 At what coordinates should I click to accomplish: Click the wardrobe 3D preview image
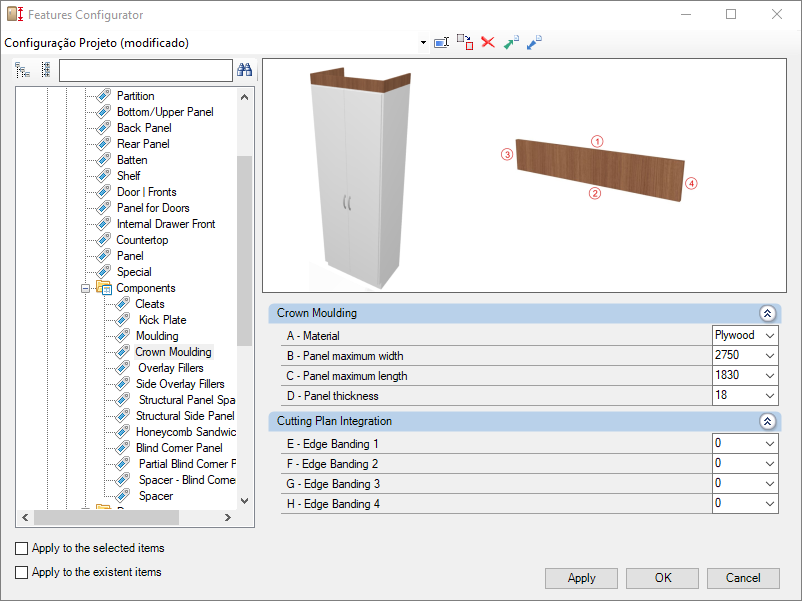[x=360, y=178]
